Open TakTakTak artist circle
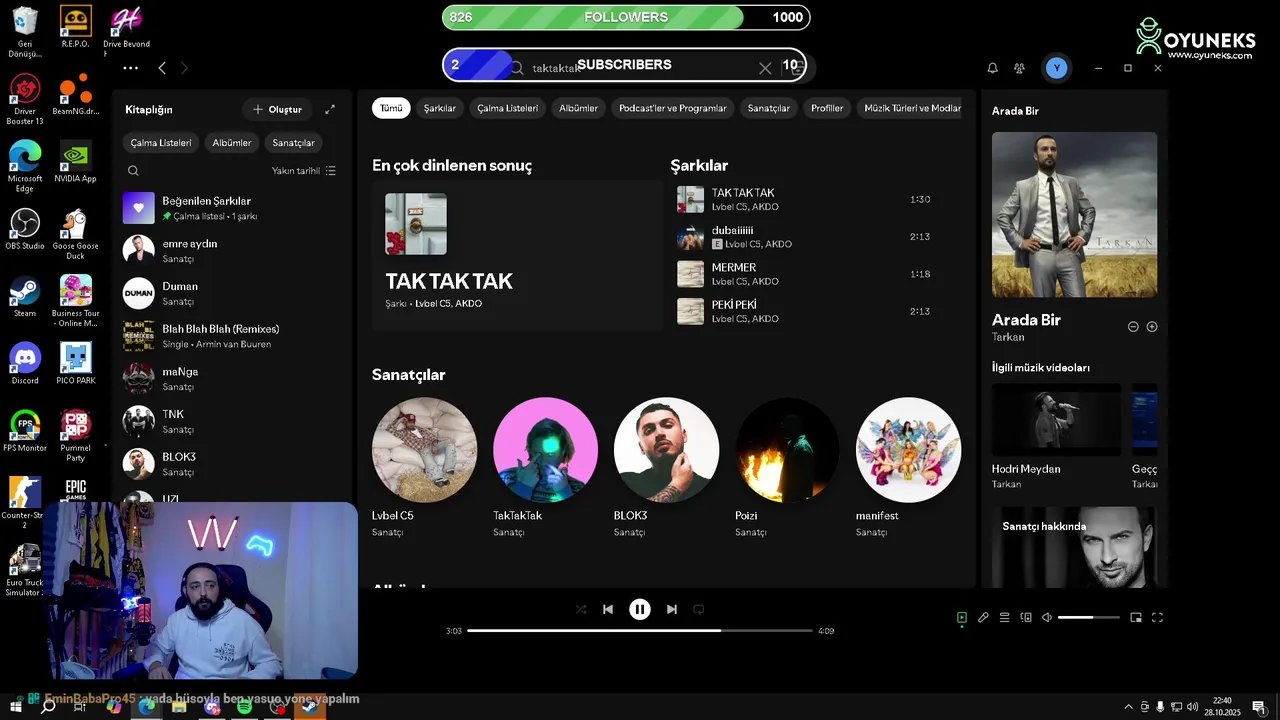This screenshot has width=1280, height=720. coord(545,450)
